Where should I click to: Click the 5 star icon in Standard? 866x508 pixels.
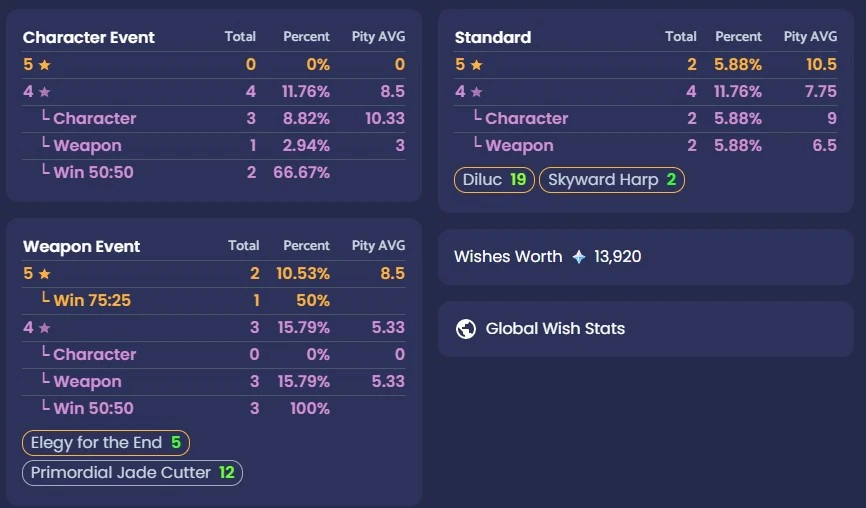pos(477,65)
